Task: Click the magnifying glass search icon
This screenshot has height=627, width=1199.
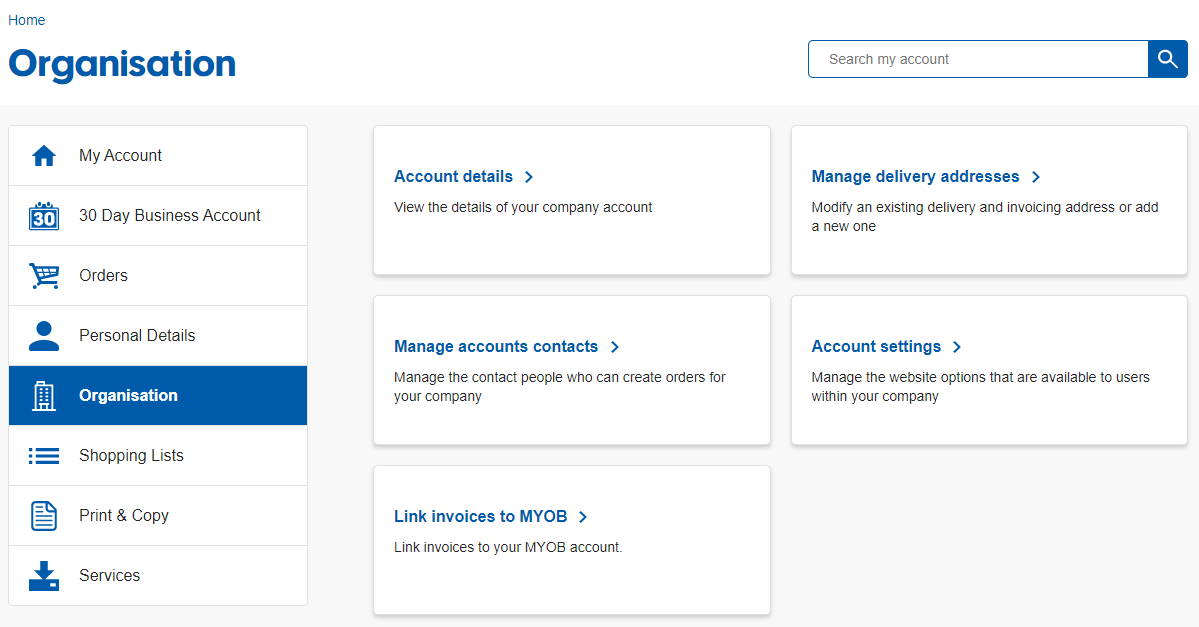Action: point(1167,59)
